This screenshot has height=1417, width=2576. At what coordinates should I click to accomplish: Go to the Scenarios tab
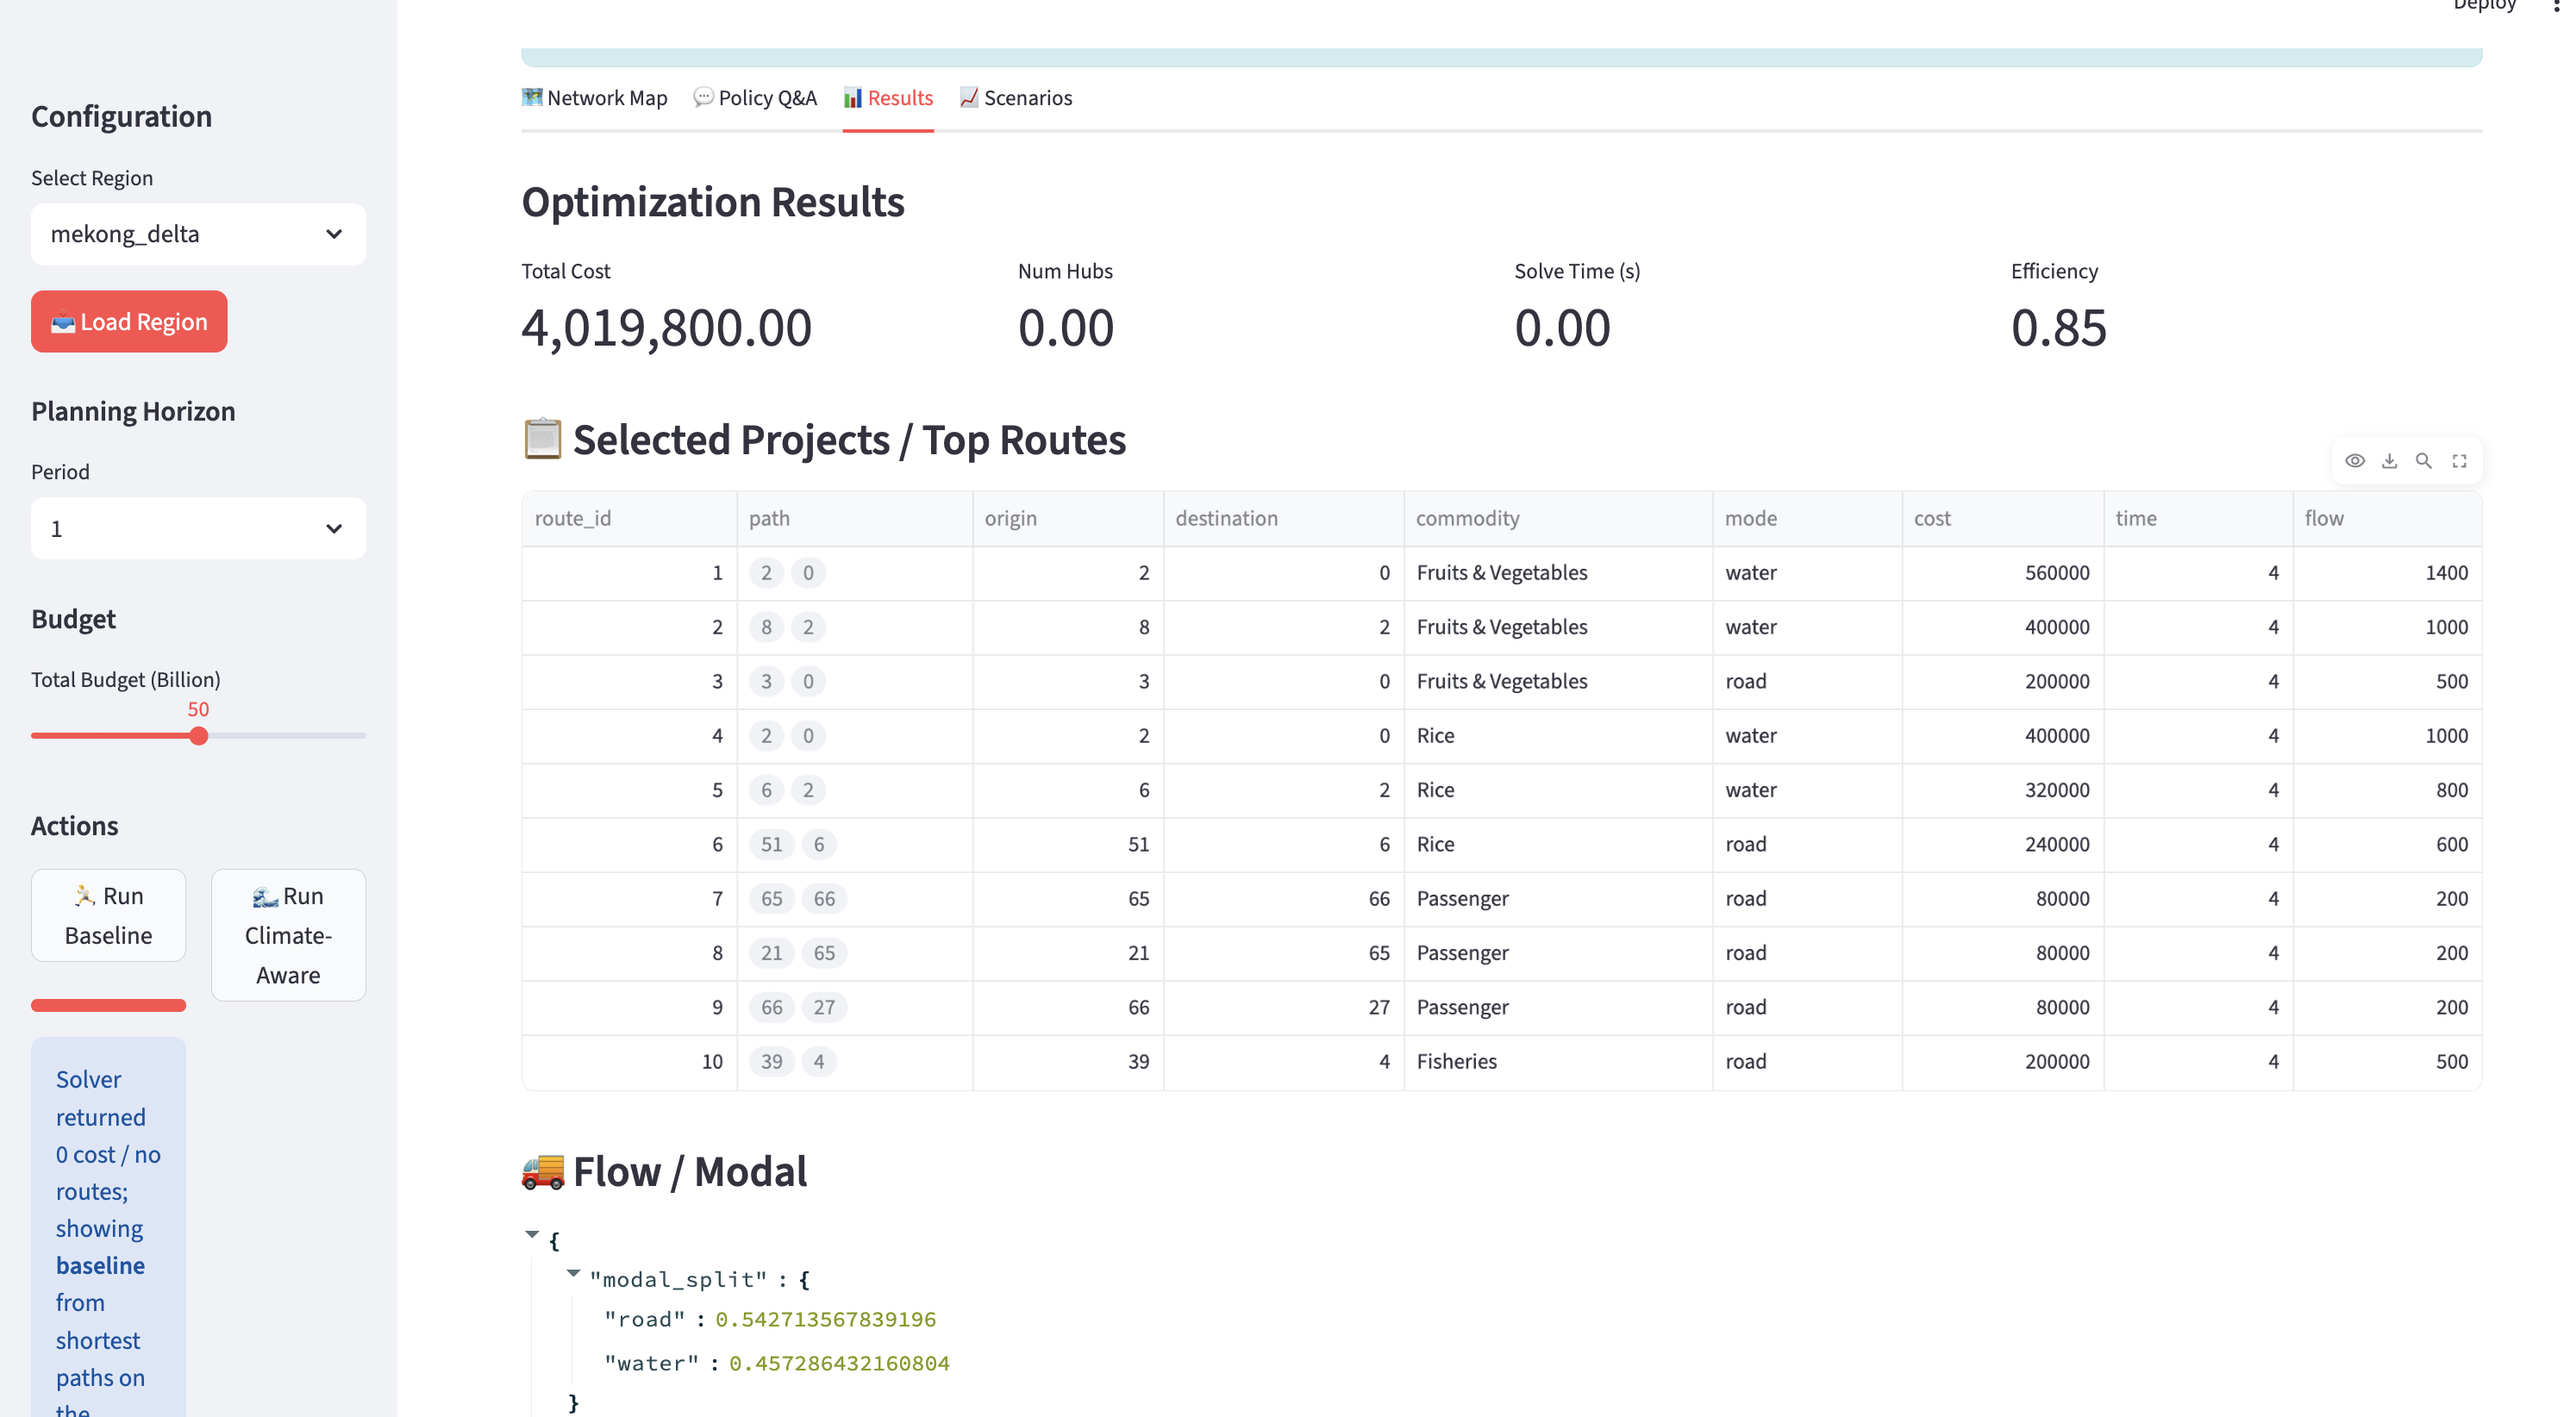[1016, 98]
